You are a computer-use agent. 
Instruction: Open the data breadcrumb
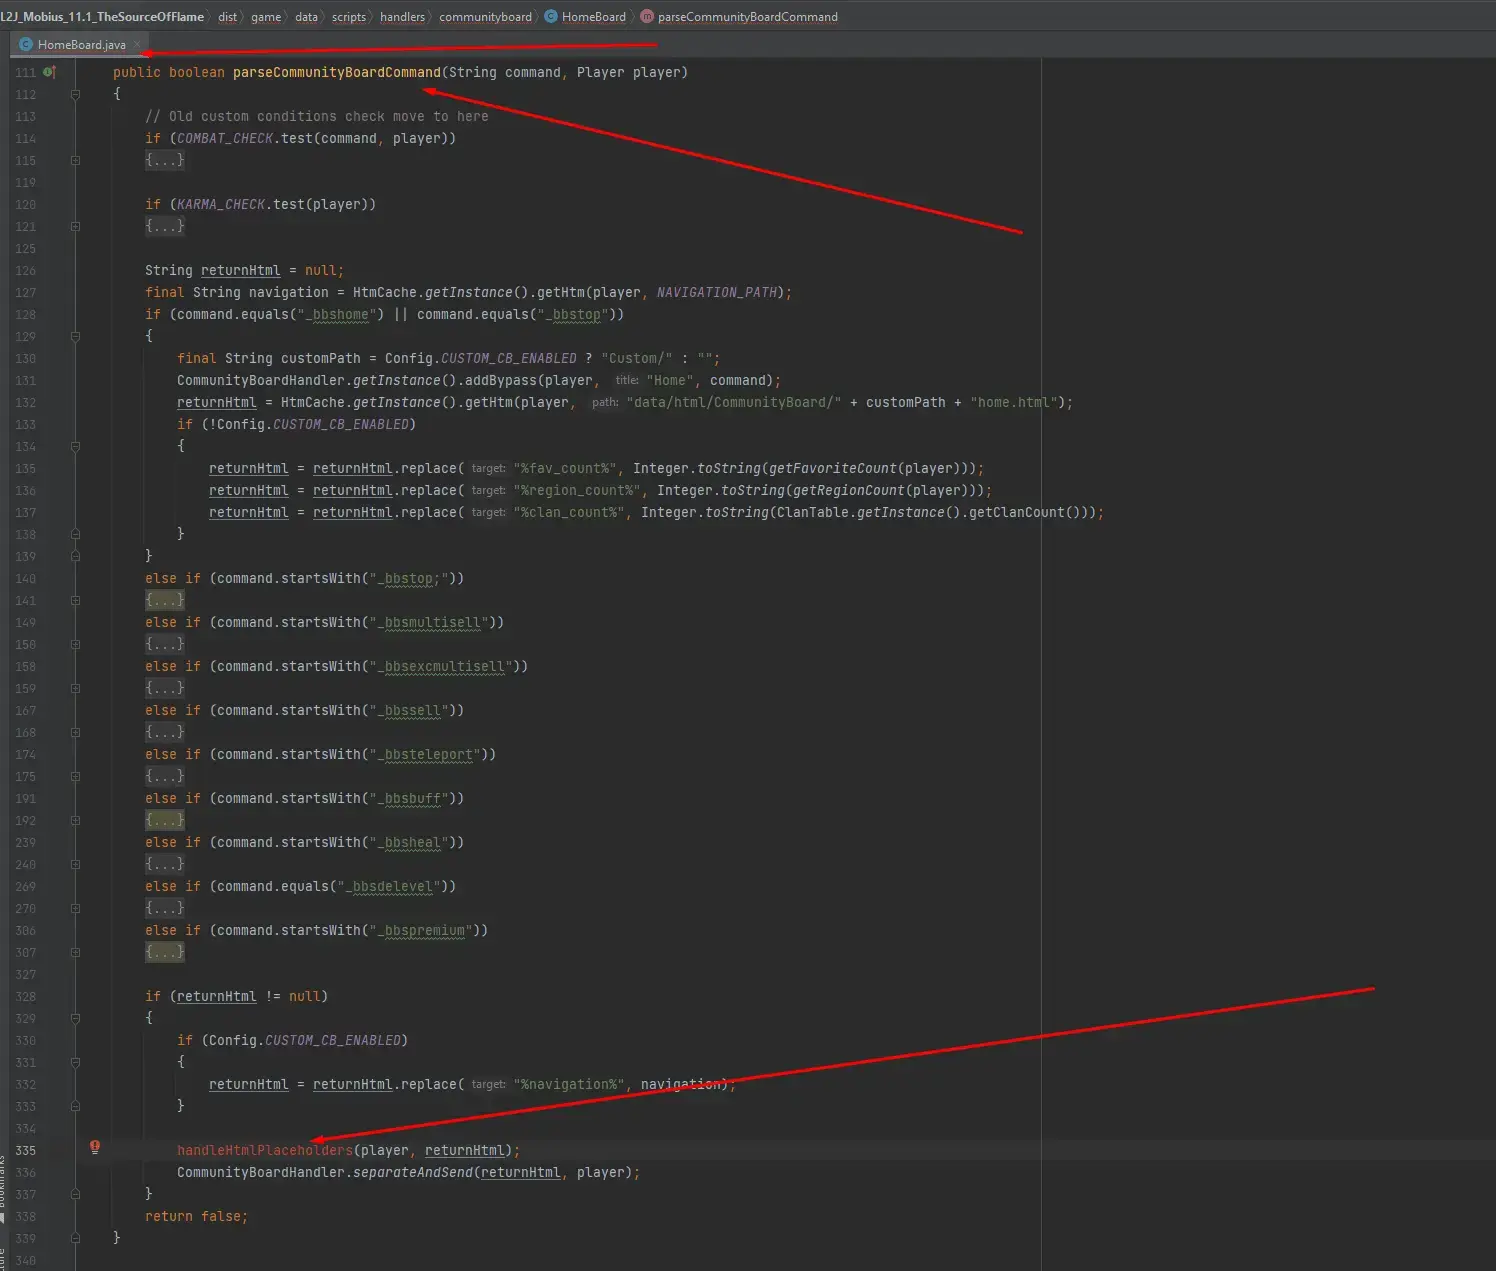[306, 16]
